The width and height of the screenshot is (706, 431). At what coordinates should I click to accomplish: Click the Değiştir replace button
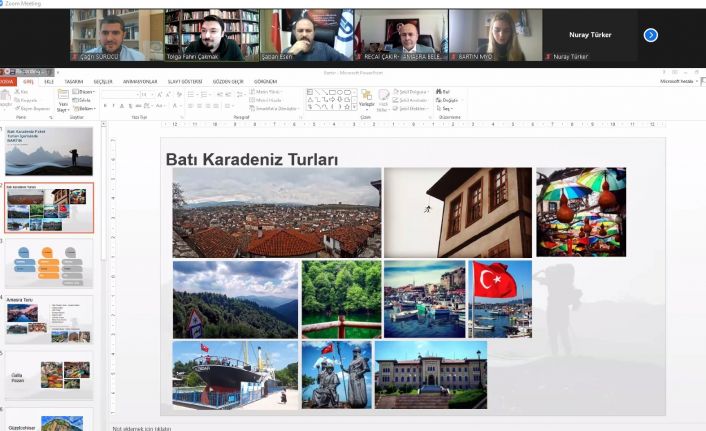coord(448,100)
